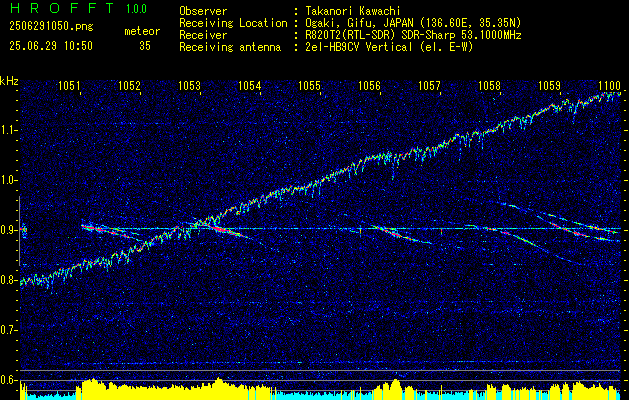
Task: Click the kHz axis unit label
Action: [9, 81]
